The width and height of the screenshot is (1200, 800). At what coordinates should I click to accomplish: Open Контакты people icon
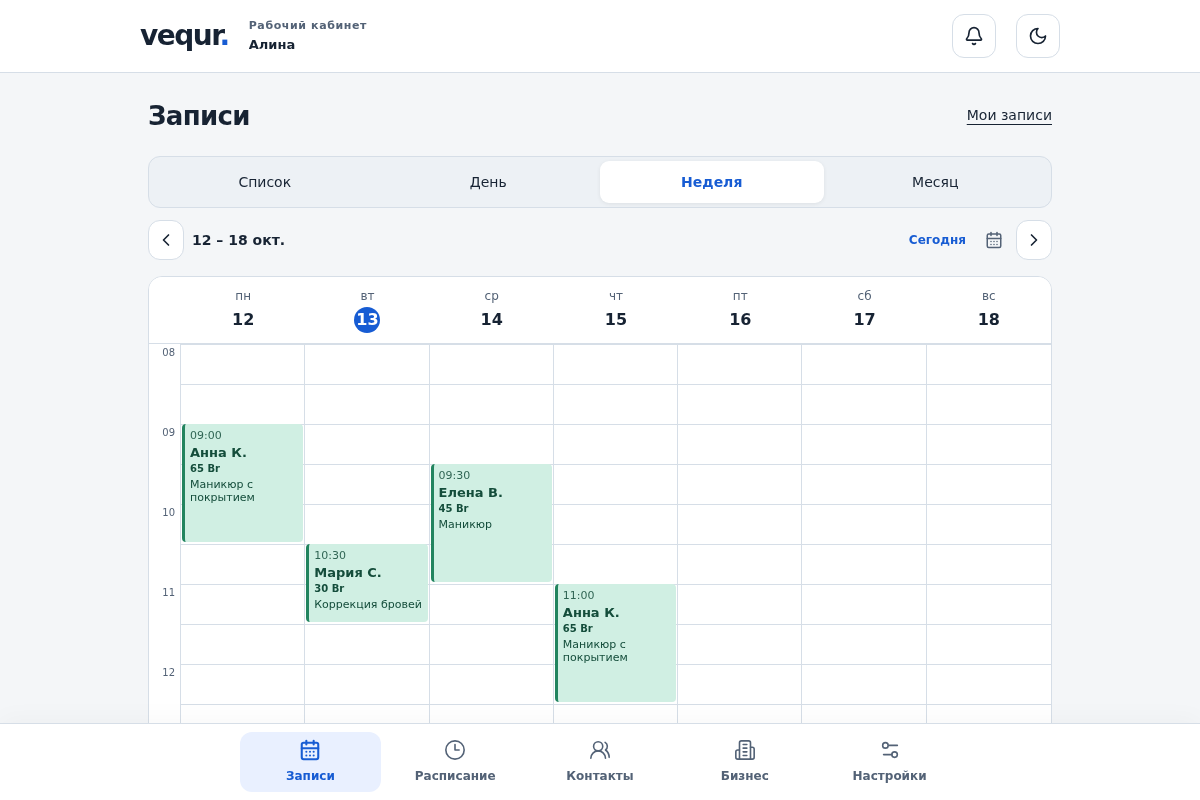(x=600, y=750)
